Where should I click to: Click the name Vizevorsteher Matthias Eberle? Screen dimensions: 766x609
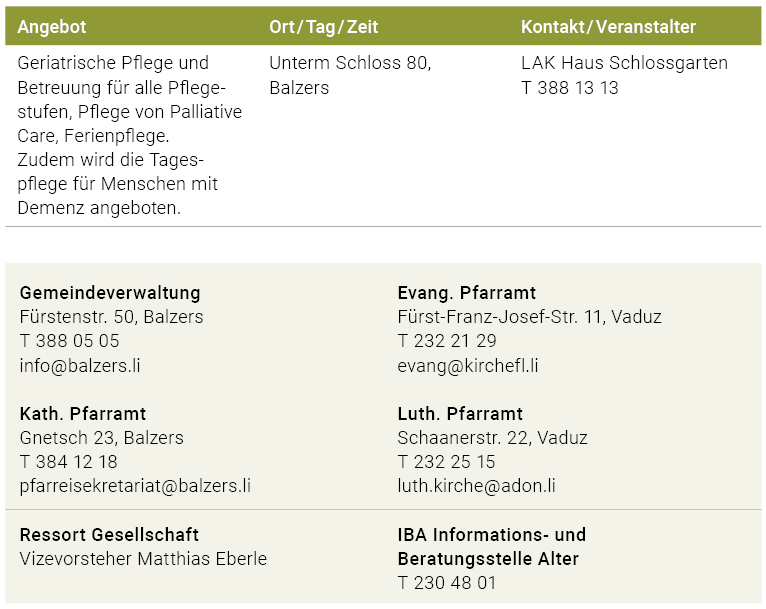(143, 559)
